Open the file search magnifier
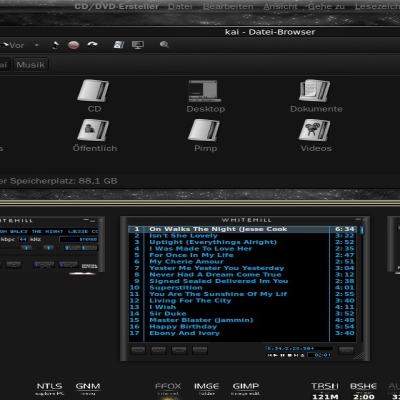The width and height of the screenshot is (400, 400). pyautogui.click(x=164, y=45)
